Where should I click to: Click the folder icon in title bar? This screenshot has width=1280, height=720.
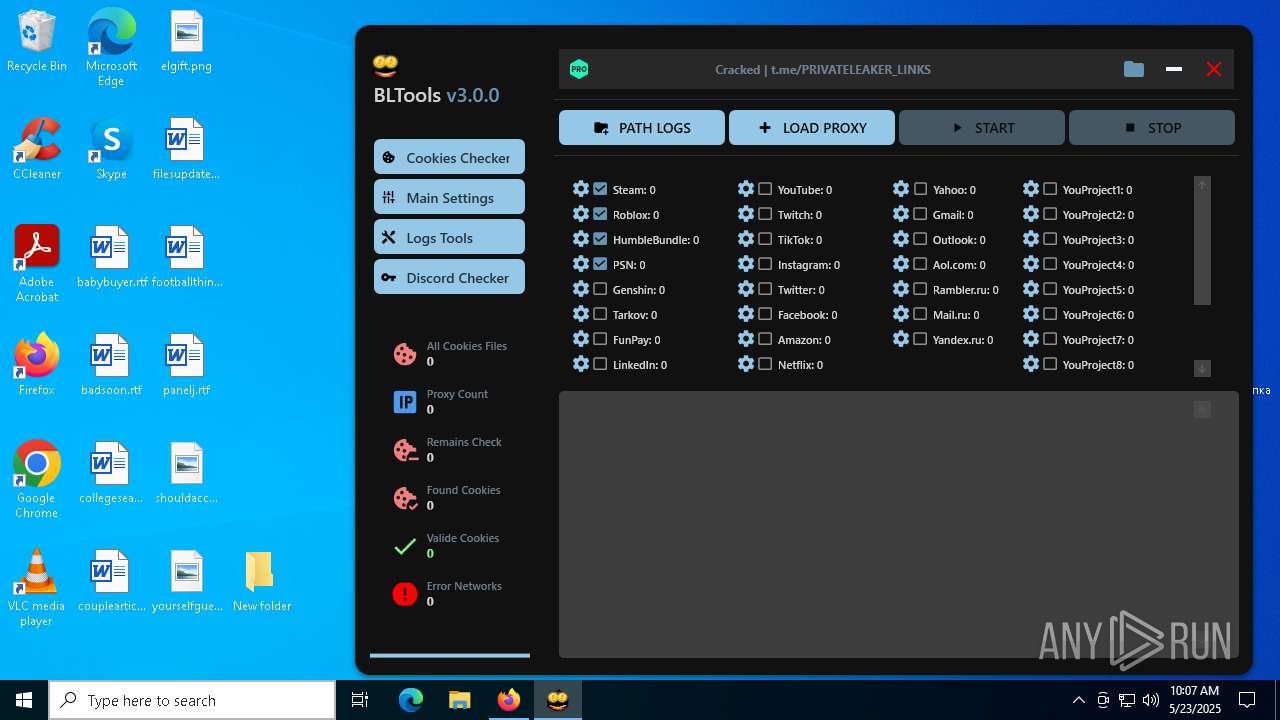coord(1133,69)
